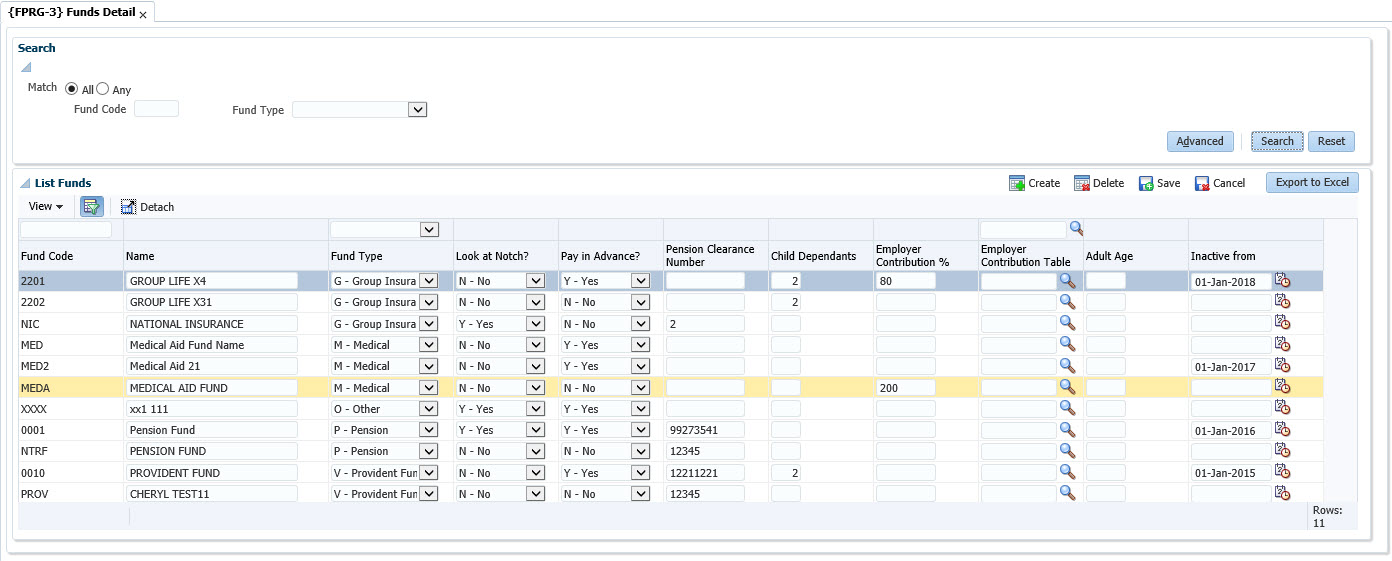Open the View menu
Viewport: 1392px width, 561px height.
coord(45,207)
